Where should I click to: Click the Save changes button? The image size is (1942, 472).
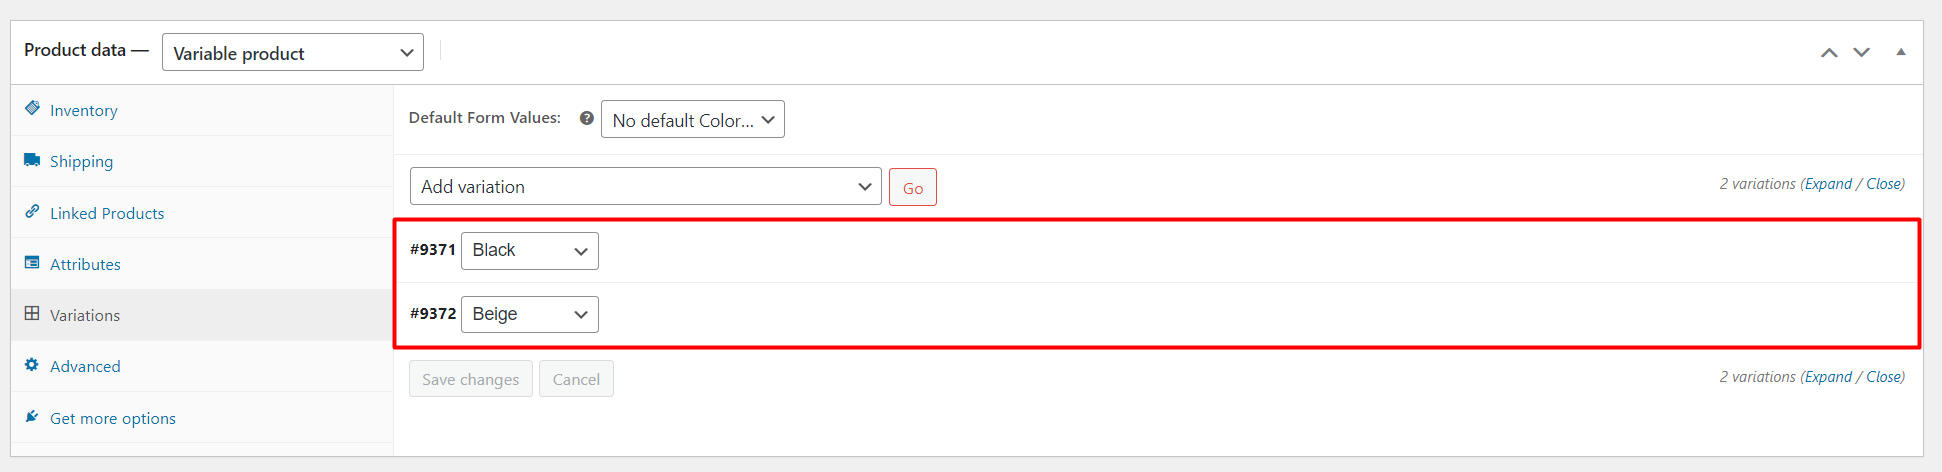471,379
